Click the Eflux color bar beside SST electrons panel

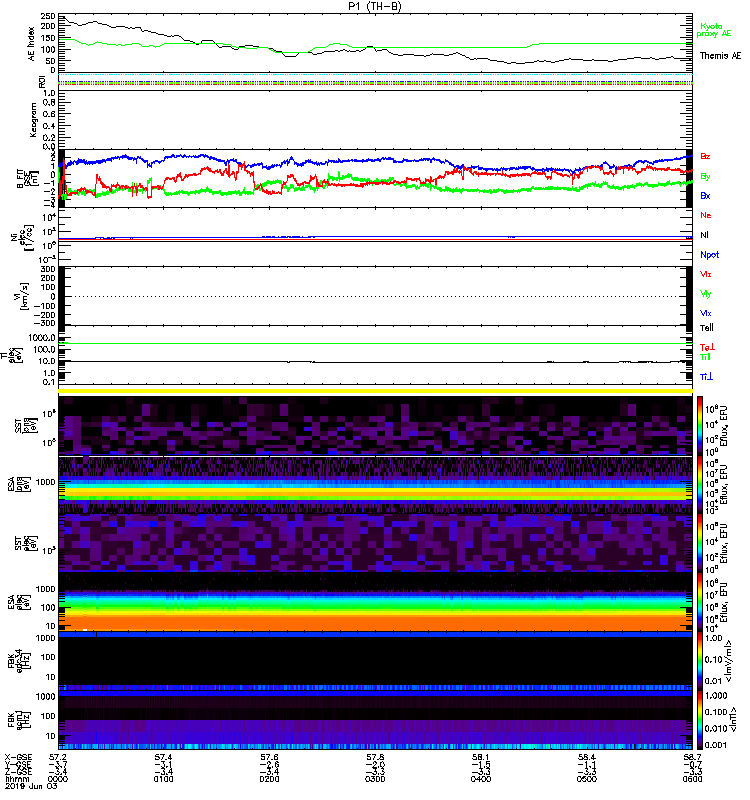(x=700, y=543)
